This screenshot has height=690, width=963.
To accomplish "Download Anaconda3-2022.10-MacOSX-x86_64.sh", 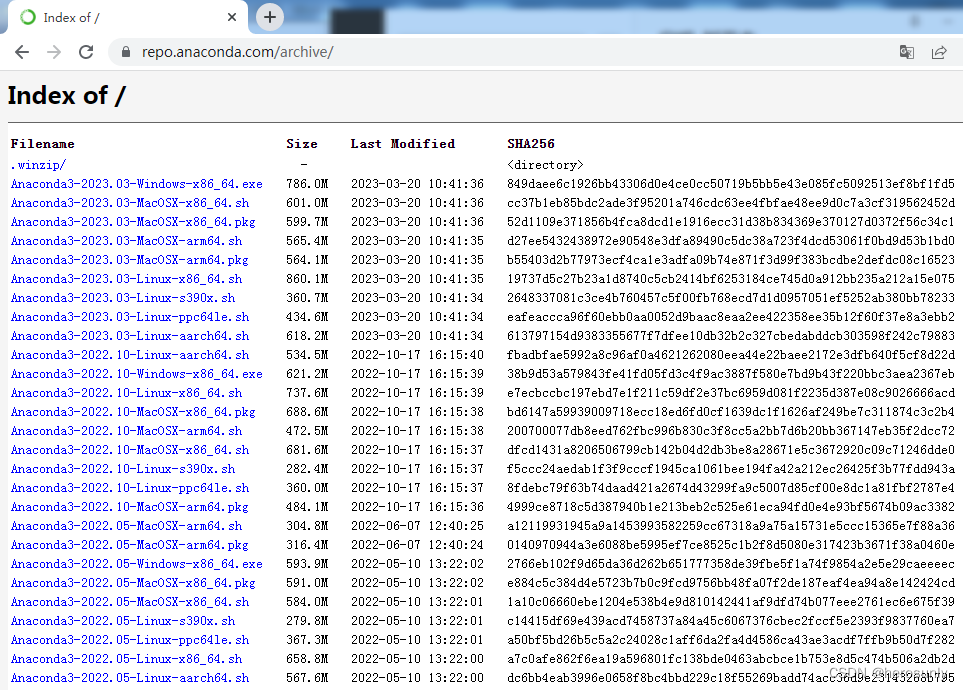I will point(130,450).
